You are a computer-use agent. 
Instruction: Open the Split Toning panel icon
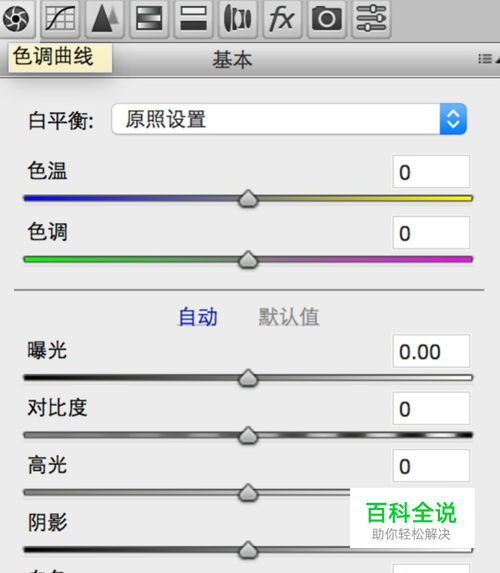coord(194,18)
